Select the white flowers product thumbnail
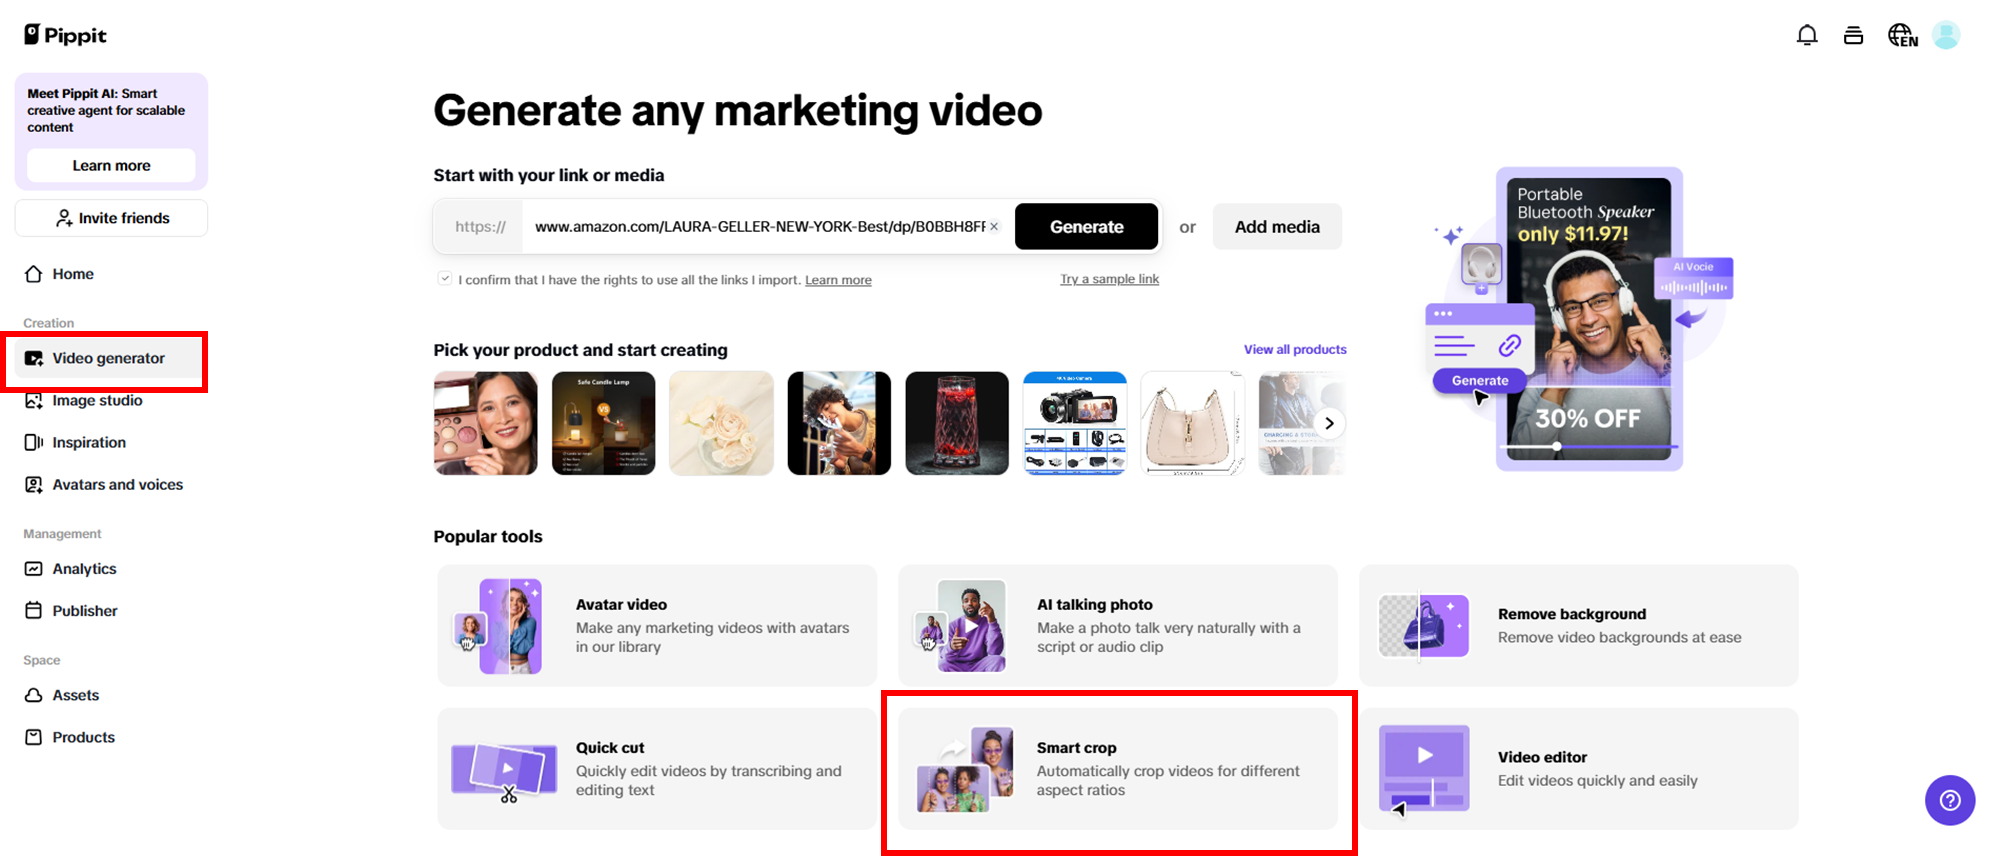Screen dimensions: 2003x856 (x=721, y=423)
